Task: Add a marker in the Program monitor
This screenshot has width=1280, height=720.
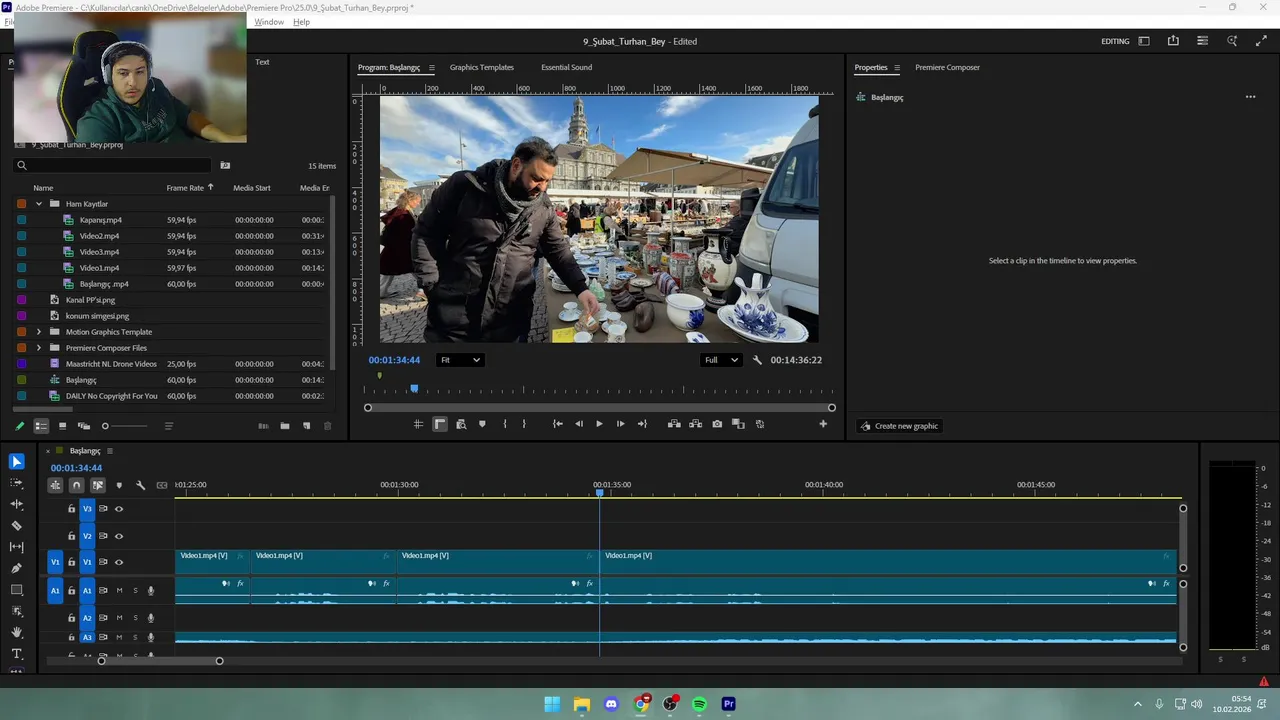Action: (x=482, y=424)
